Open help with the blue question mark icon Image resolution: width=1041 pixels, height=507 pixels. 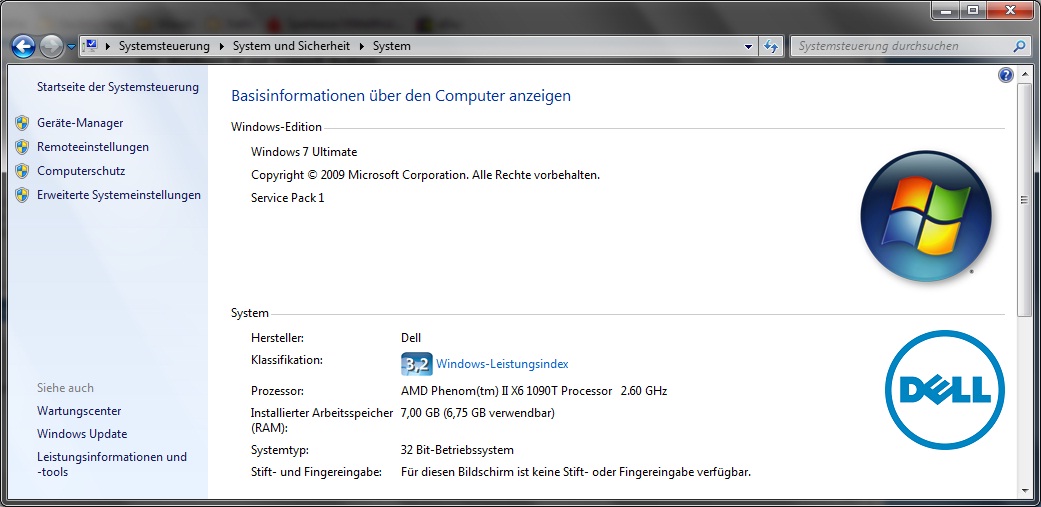pos(1006,75)
